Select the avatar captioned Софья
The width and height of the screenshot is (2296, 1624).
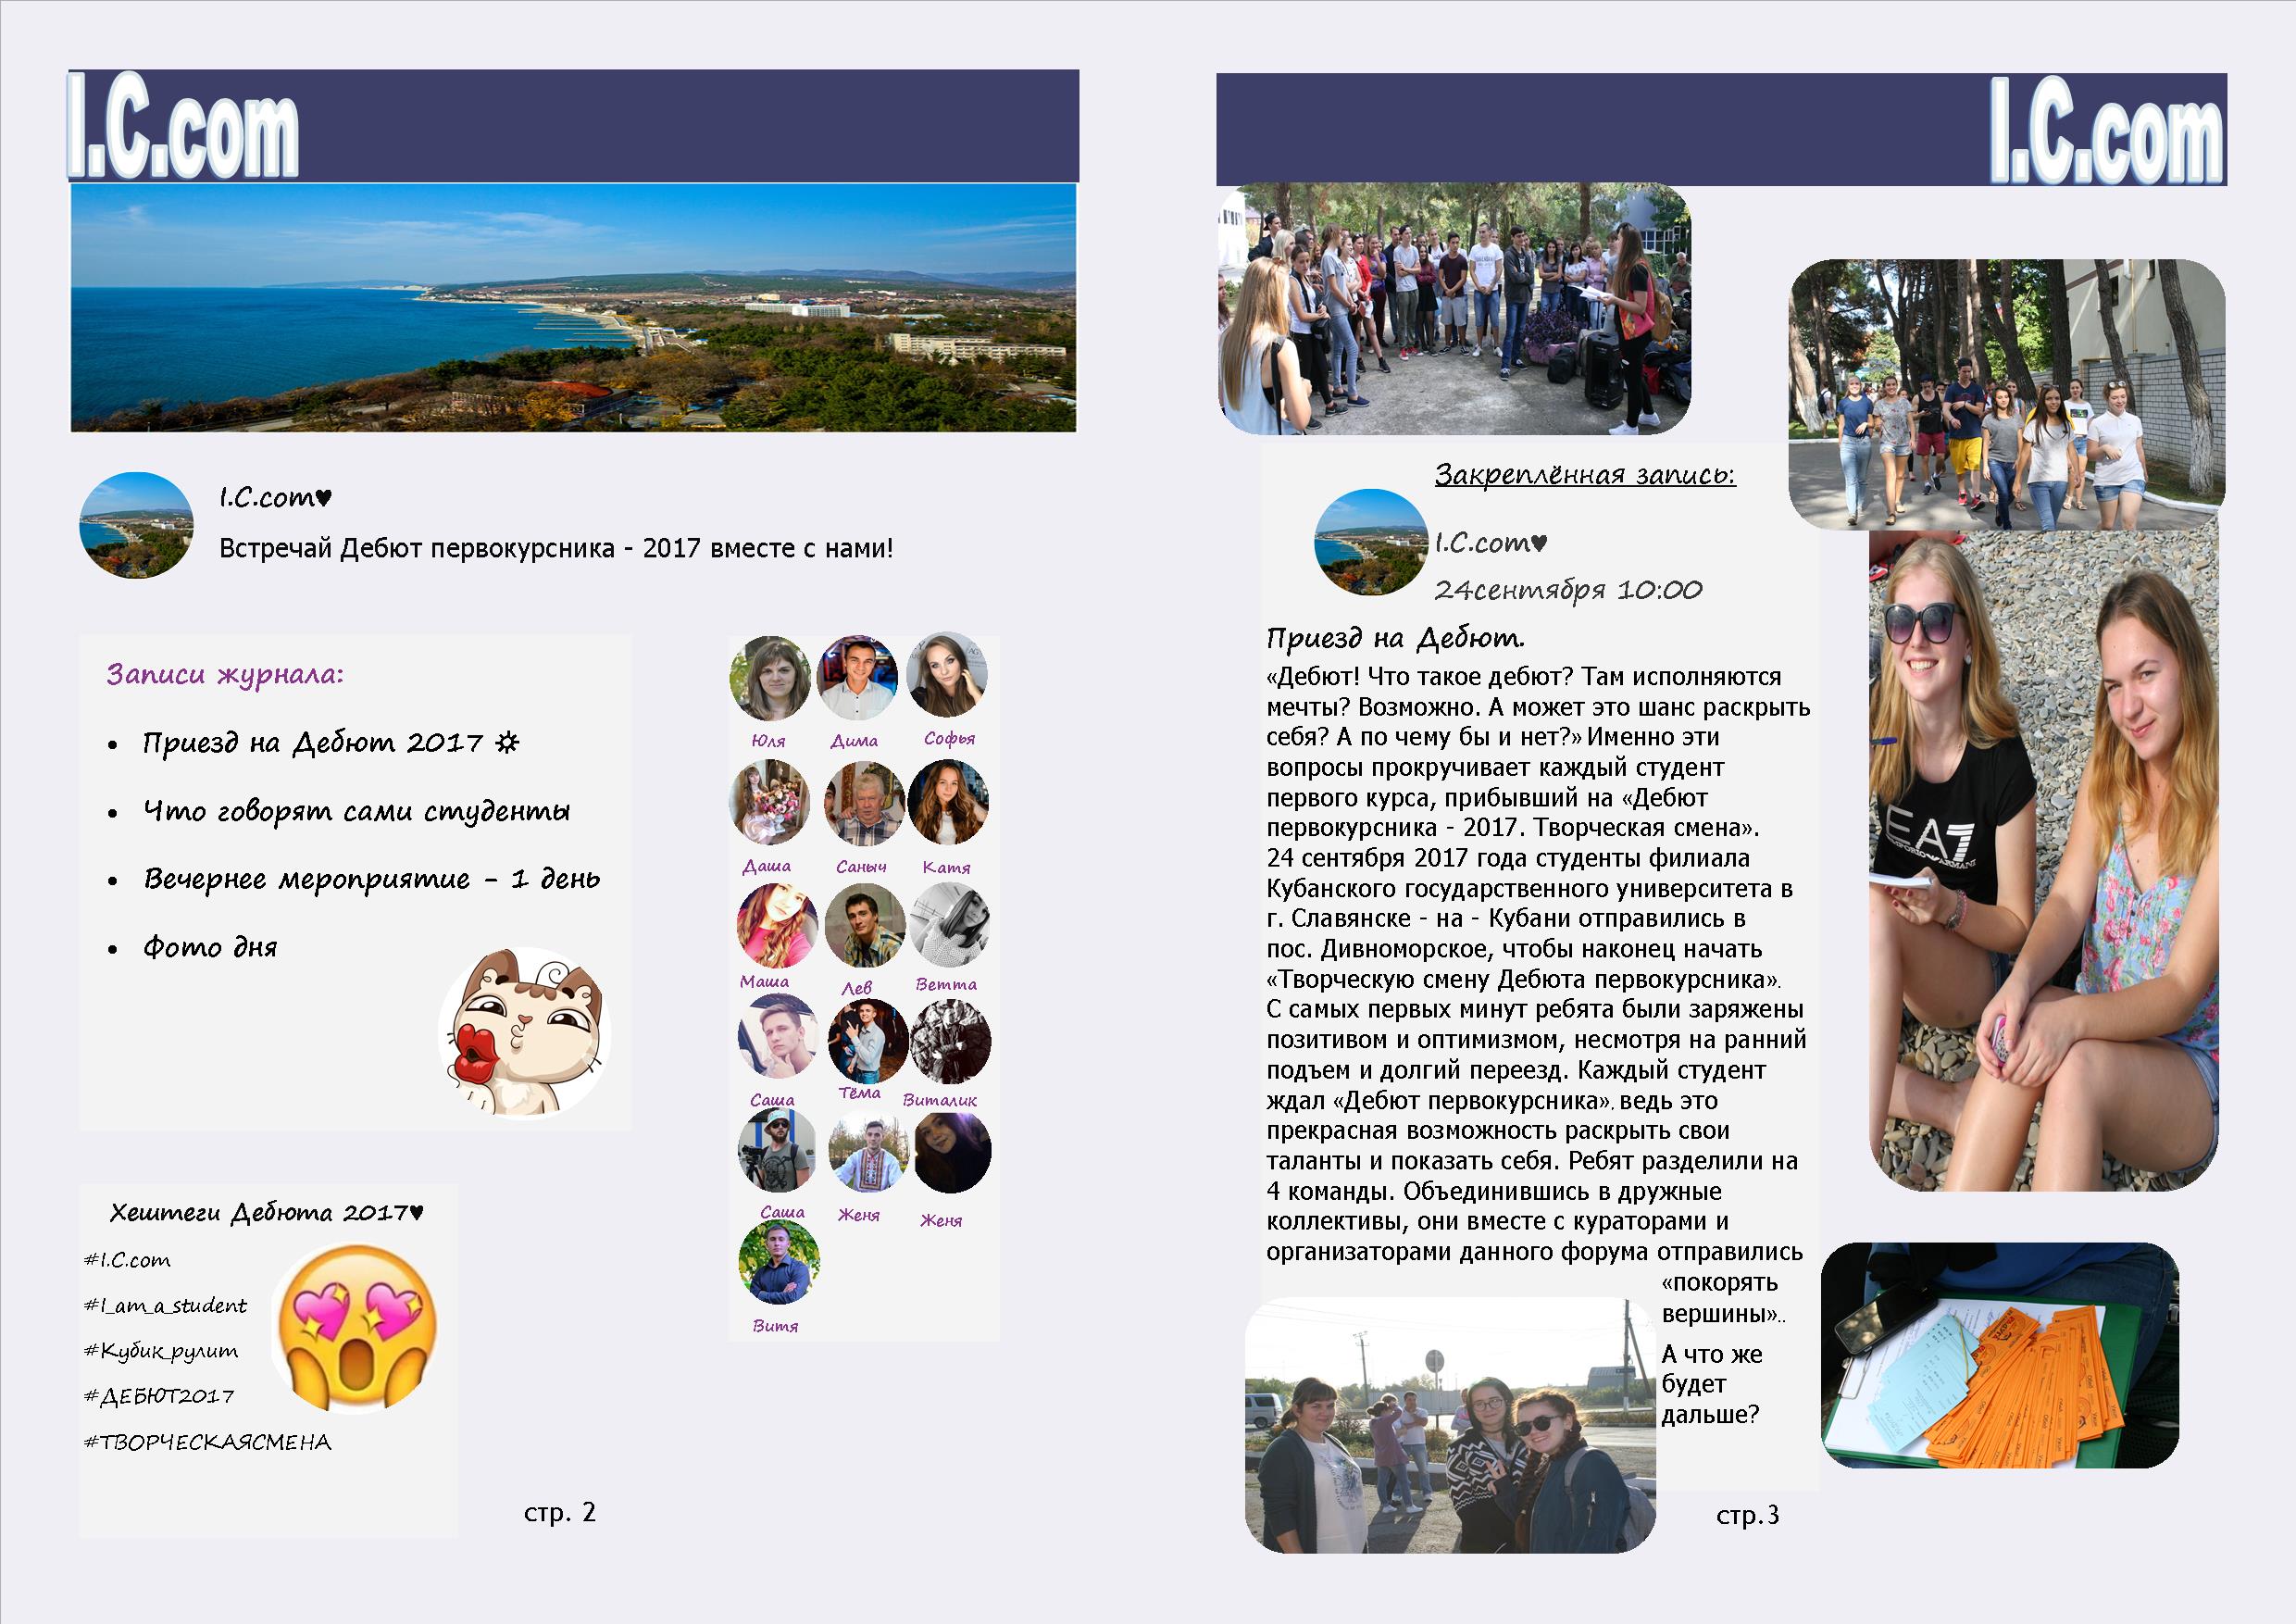947,675
